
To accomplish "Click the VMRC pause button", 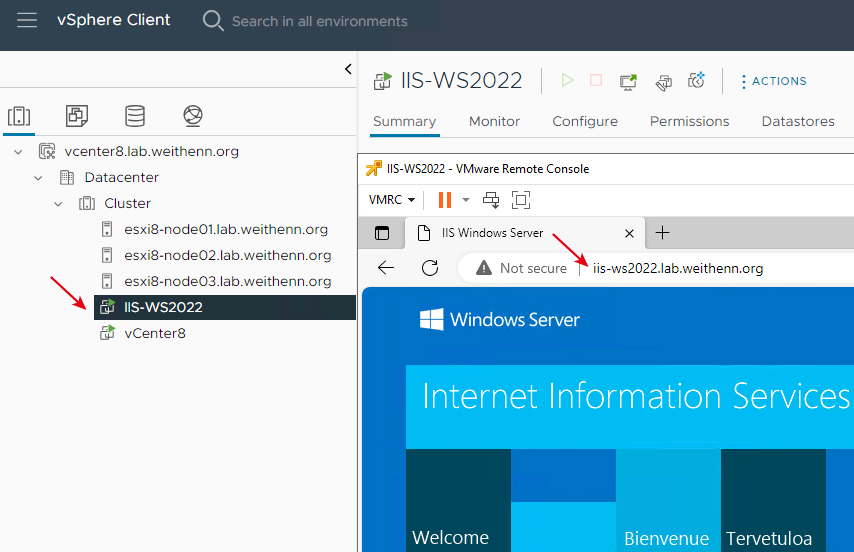I will coord(445,200).
